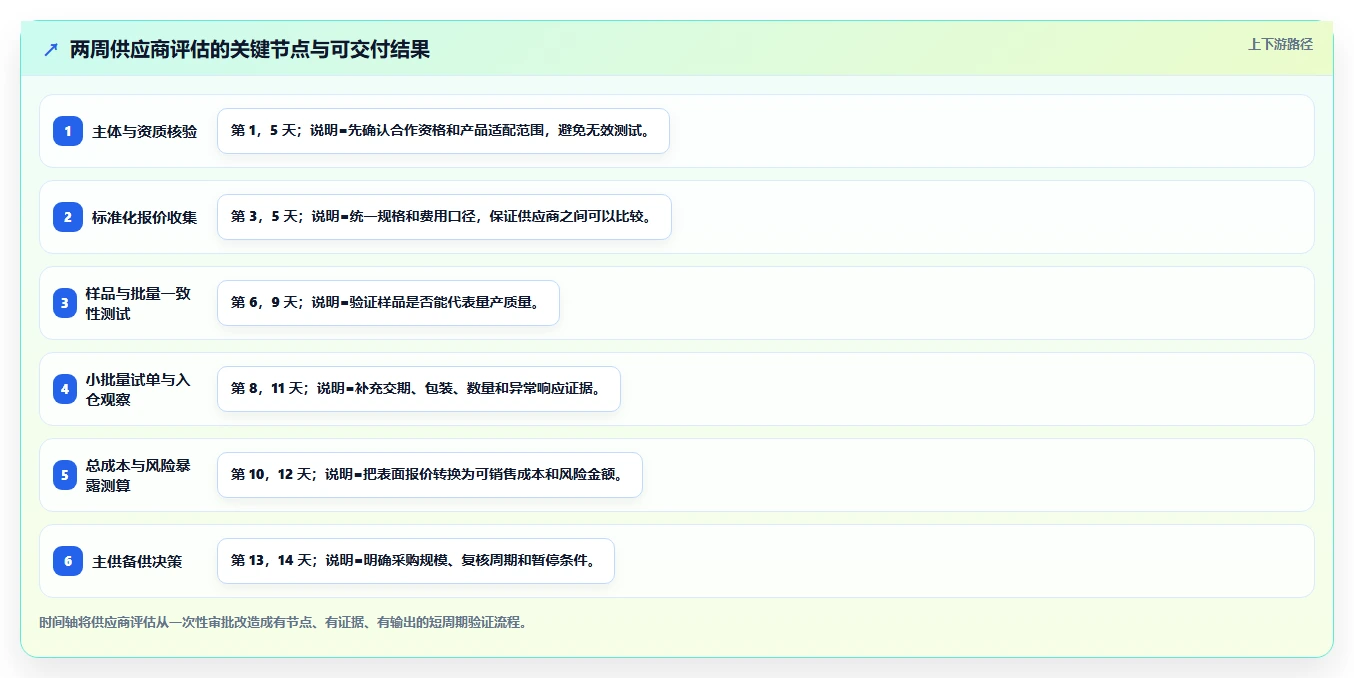Image resolution: width=1354 pixels, height=678 pixels.
Task: Select the 总成本与风险暴露测算 step label
Action: click(x=138, y=475)
